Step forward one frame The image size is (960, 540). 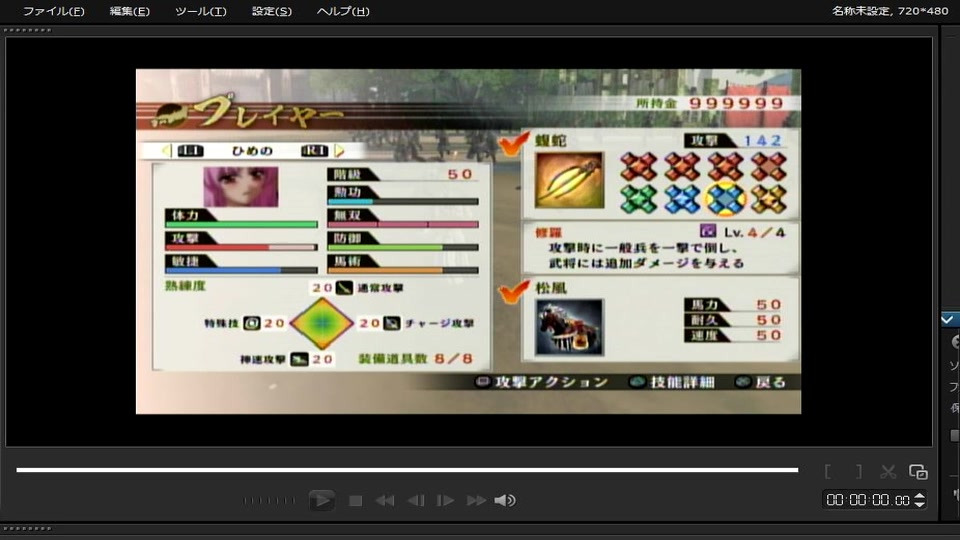tap(445, 501)
